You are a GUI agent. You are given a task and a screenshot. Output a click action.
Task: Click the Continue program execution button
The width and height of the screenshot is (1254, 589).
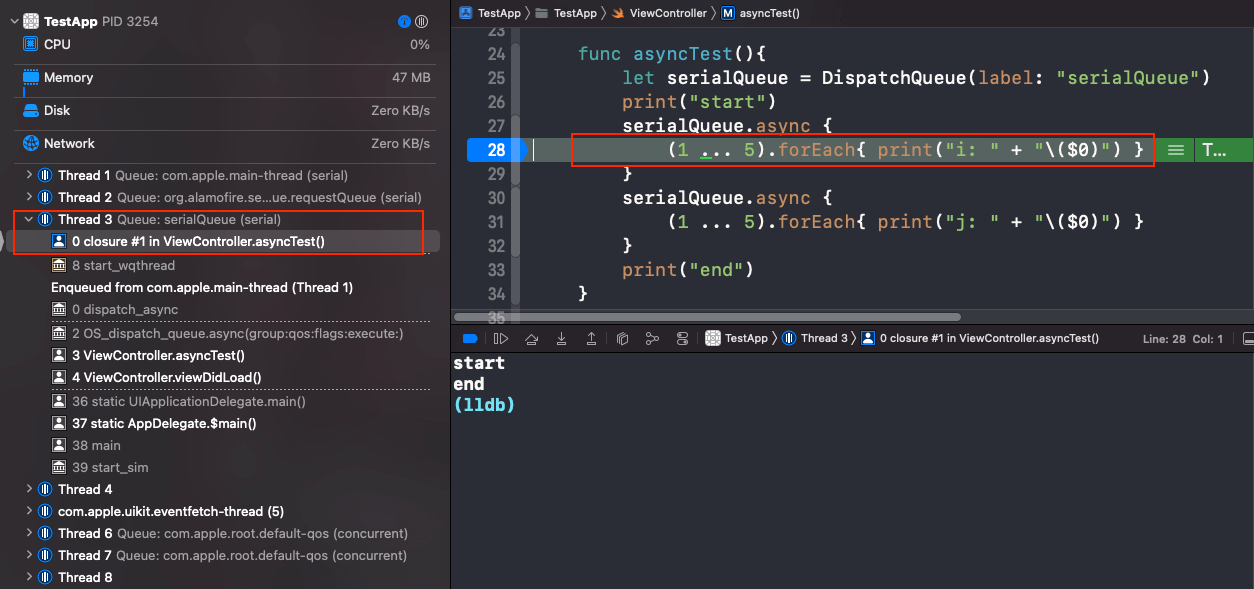(x=501, y=339)
